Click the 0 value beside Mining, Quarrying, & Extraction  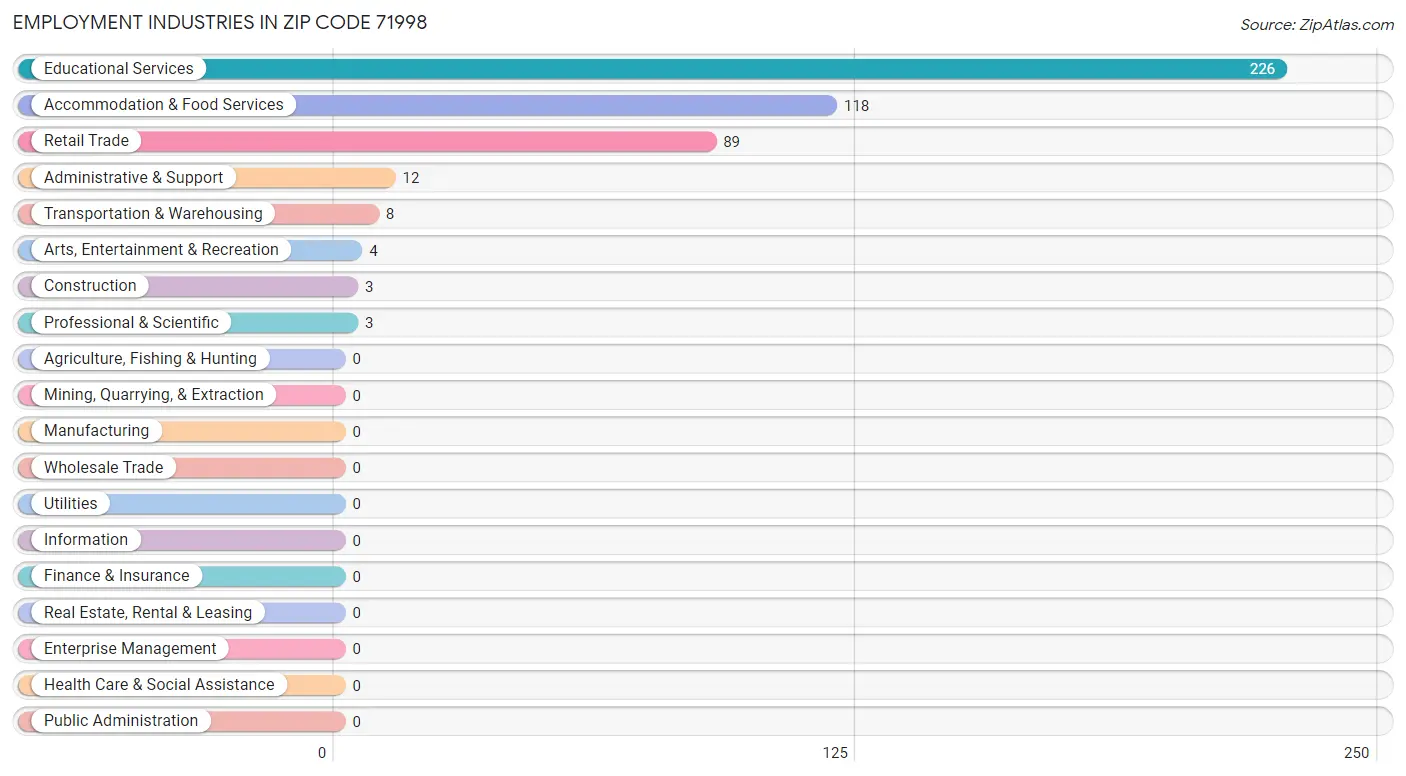coord(356,396)
